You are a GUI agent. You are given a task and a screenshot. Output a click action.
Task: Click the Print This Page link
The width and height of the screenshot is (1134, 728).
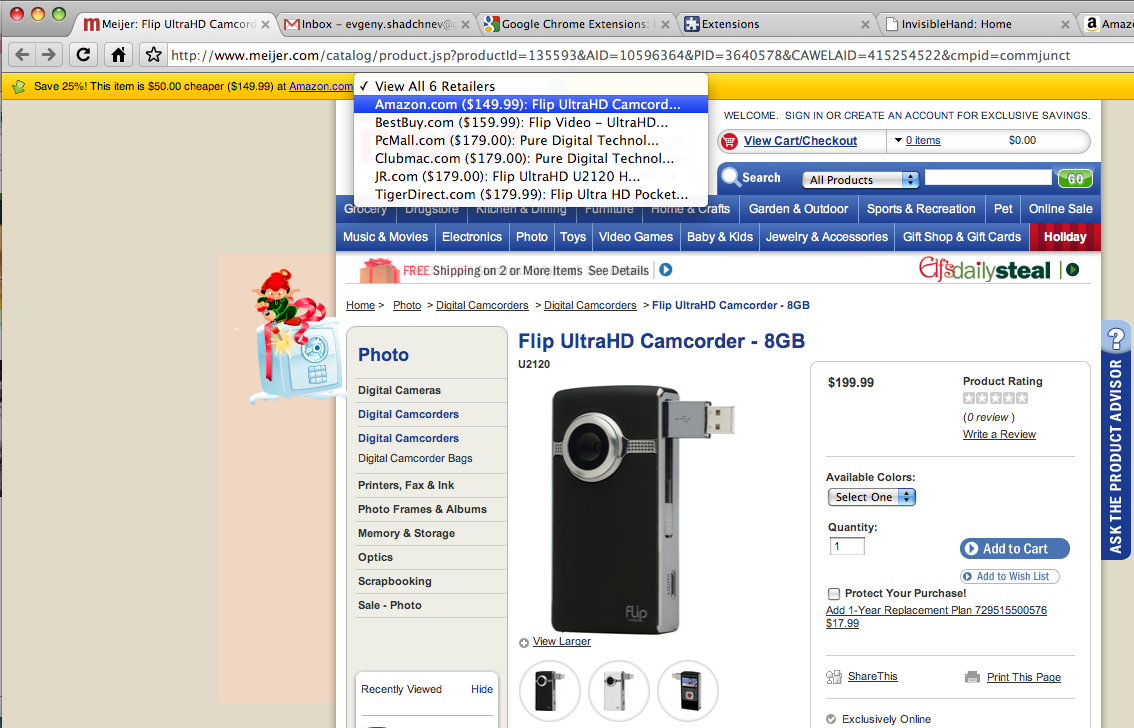[1023, 677]
